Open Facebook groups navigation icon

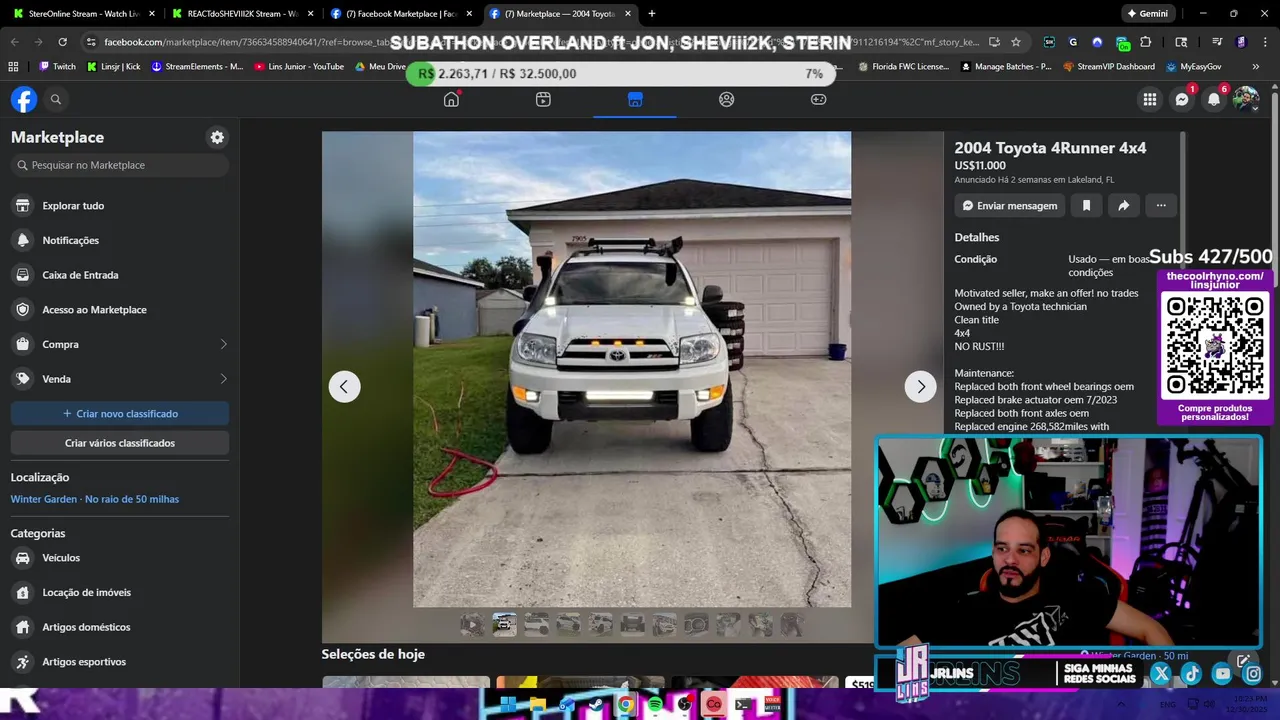tap(727, 99)
